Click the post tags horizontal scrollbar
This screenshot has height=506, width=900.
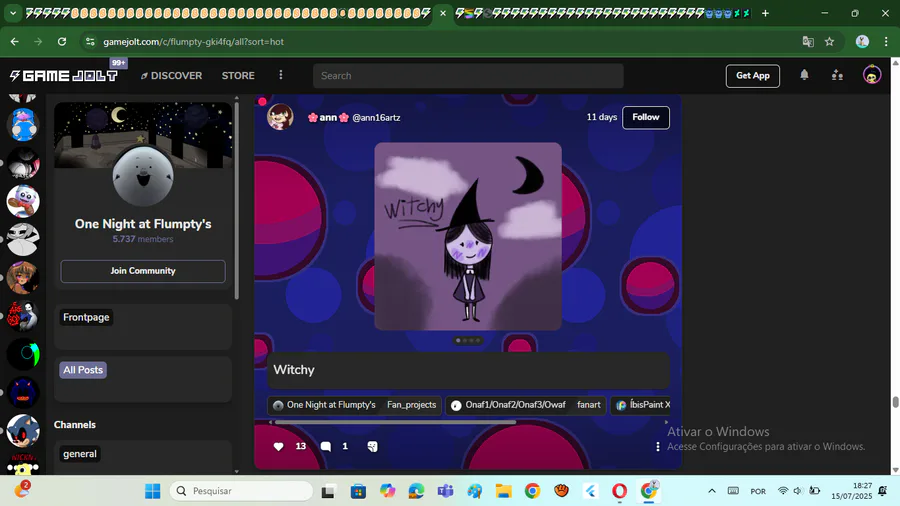[395, 422]
